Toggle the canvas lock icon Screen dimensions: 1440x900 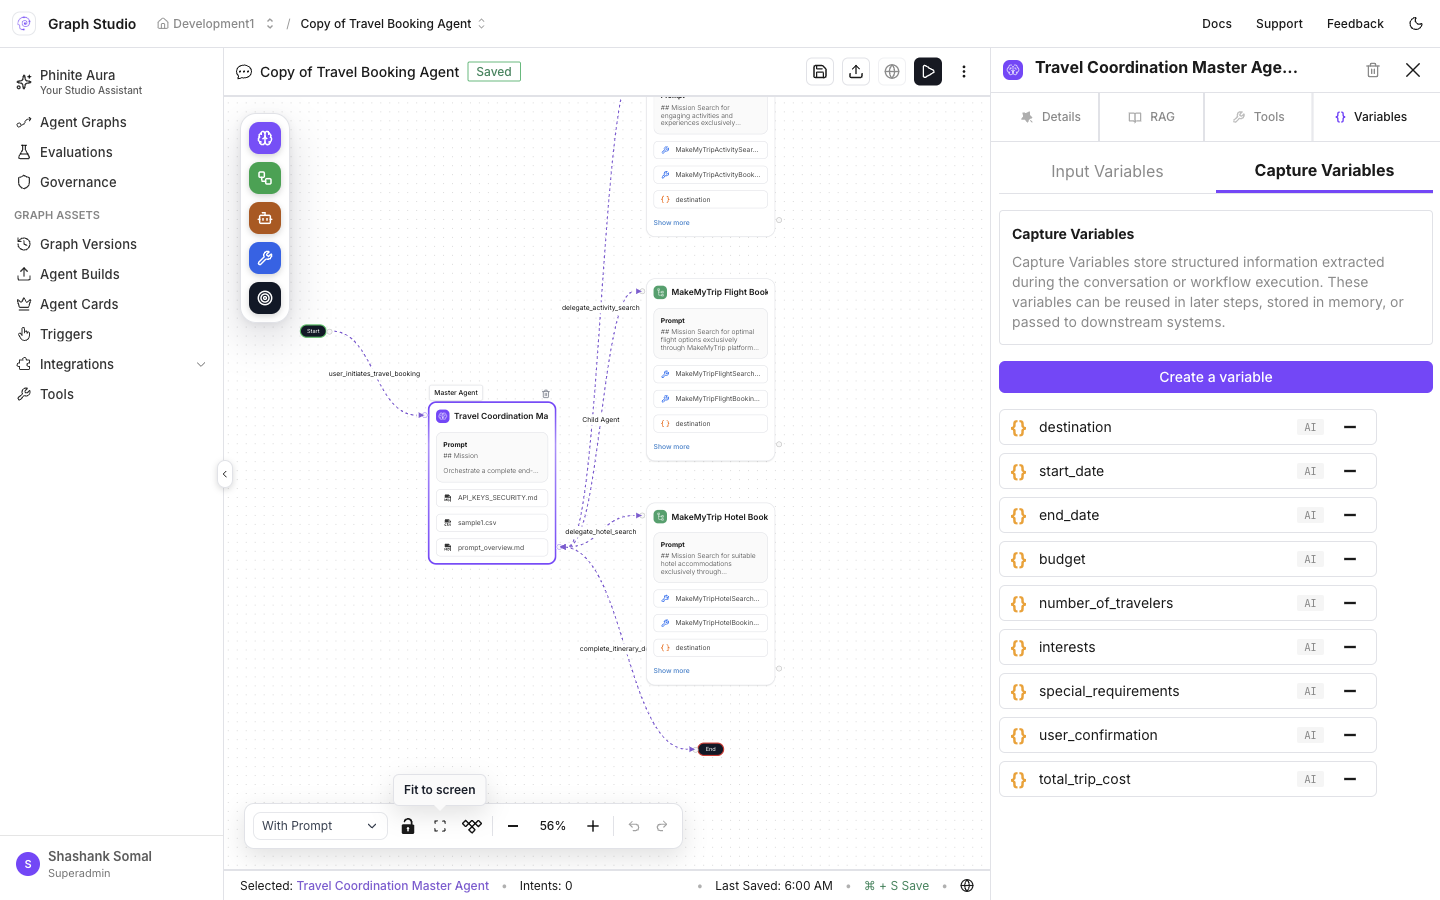[408, 826]
